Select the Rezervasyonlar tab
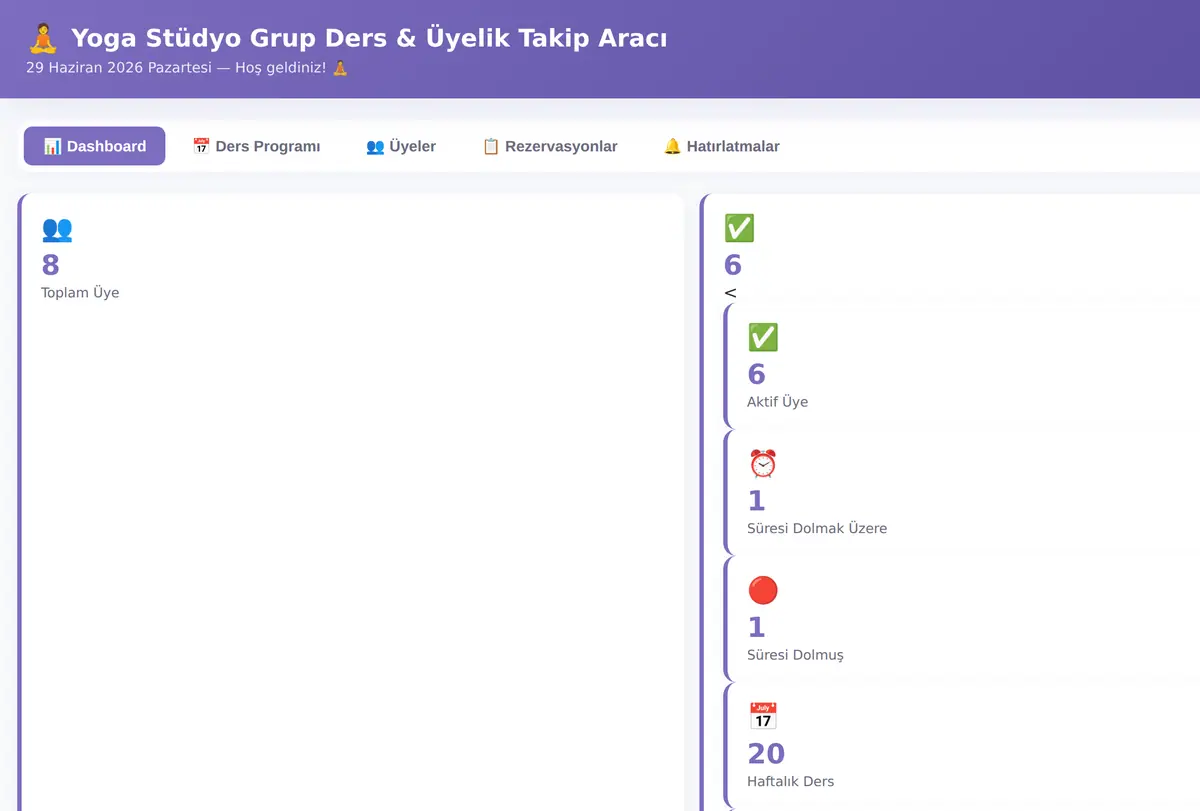Screen dimensions: 1200x811 550,146
